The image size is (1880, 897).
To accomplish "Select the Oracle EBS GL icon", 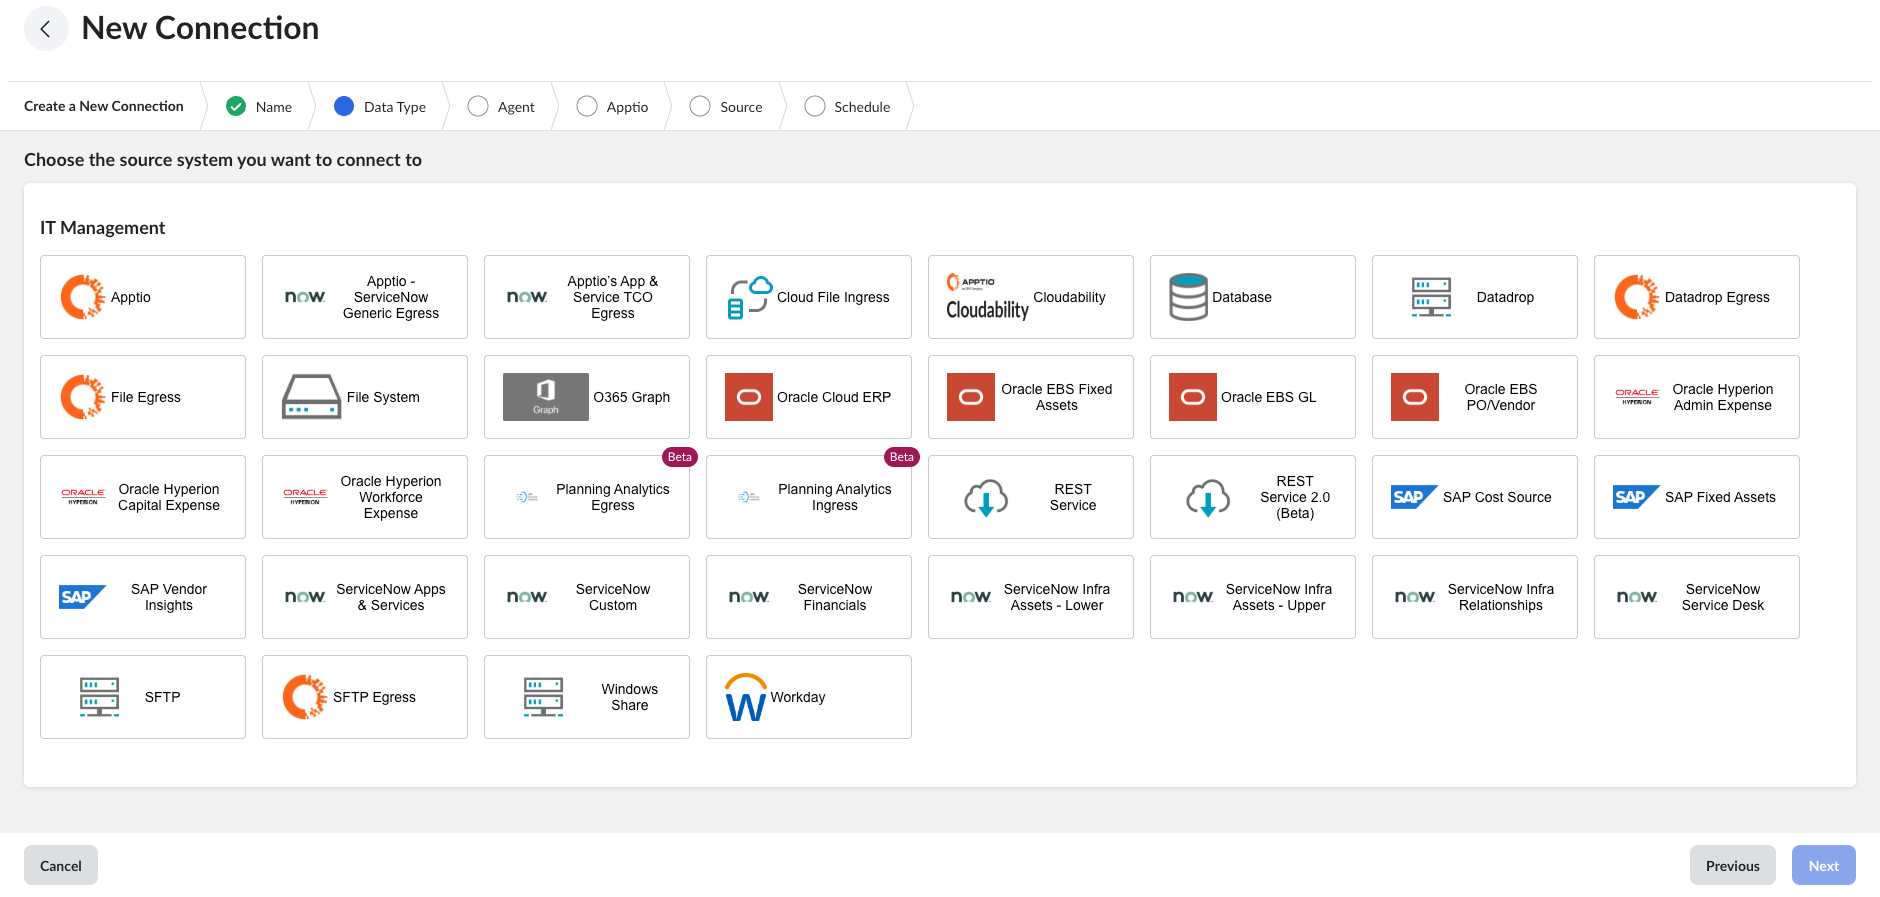I will click(x=1193, y=397).
